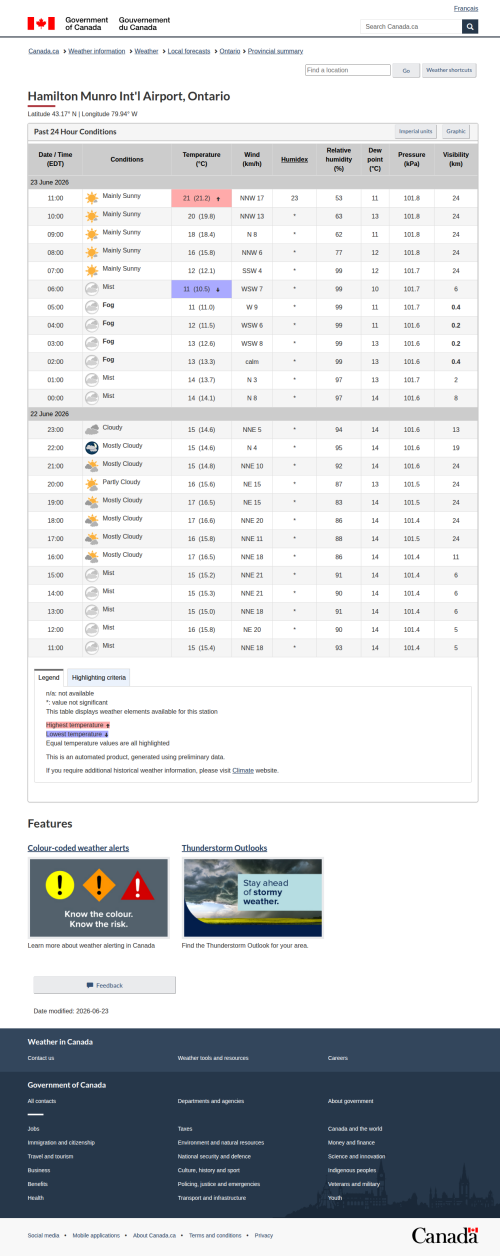Viewport: 500px width, 1256px height.
Task: Open the Climate website link
Action: 243,770
